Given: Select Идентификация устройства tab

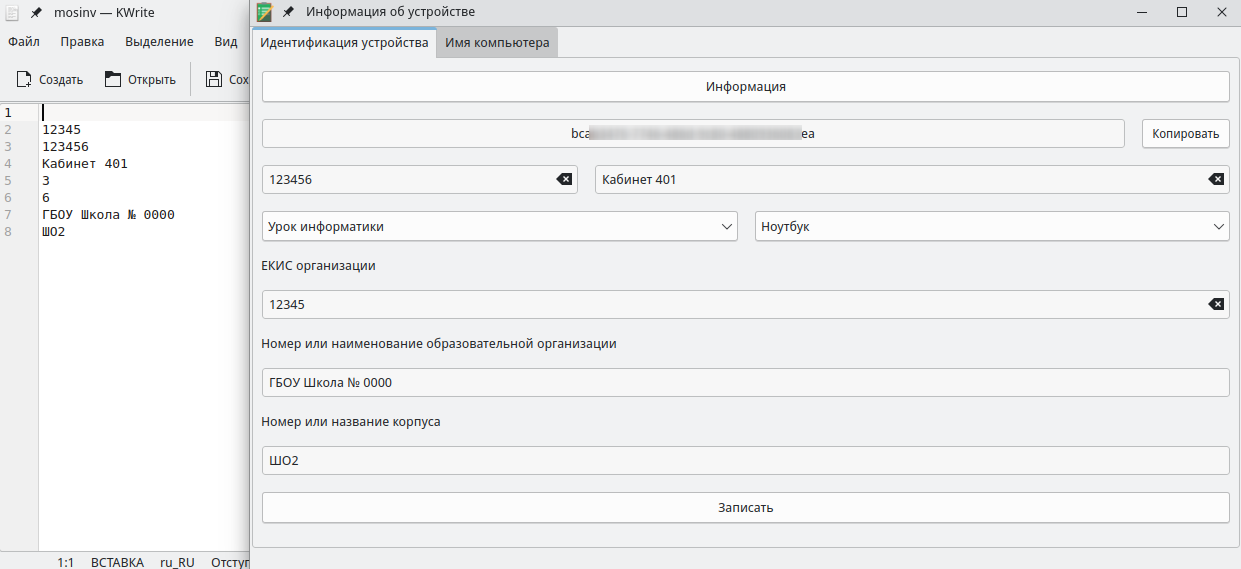Looking at the screenshot, I should coord(344,43).
